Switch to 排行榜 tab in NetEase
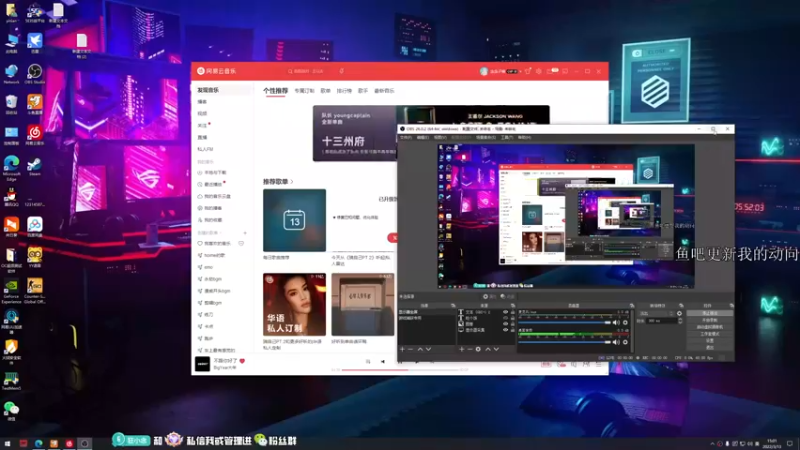Viewport: 800px width, 450px height. [x=344, y=90]
